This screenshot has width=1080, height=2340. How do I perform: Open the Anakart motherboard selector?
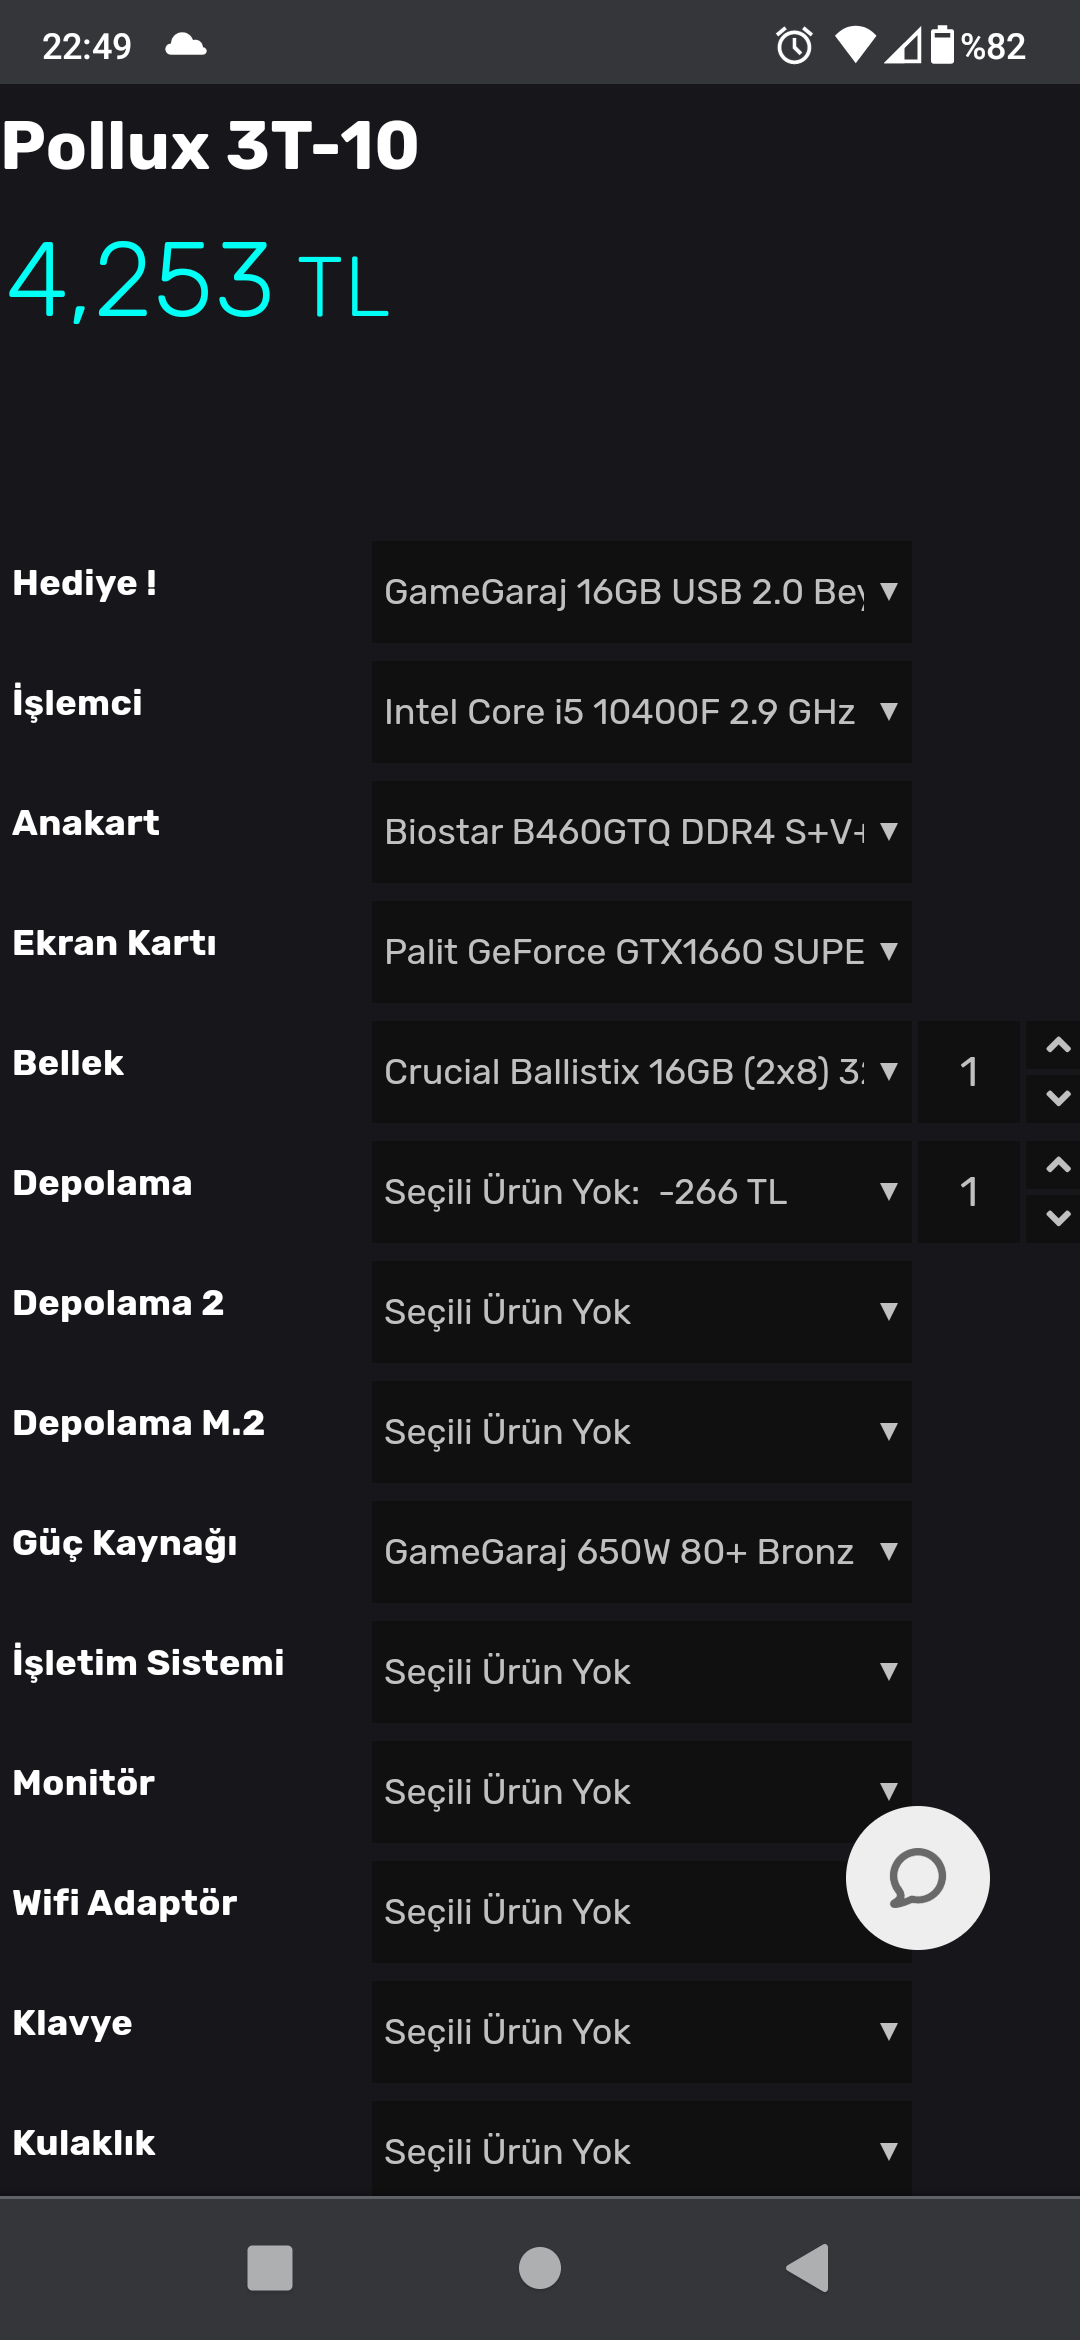pos(641,832)
